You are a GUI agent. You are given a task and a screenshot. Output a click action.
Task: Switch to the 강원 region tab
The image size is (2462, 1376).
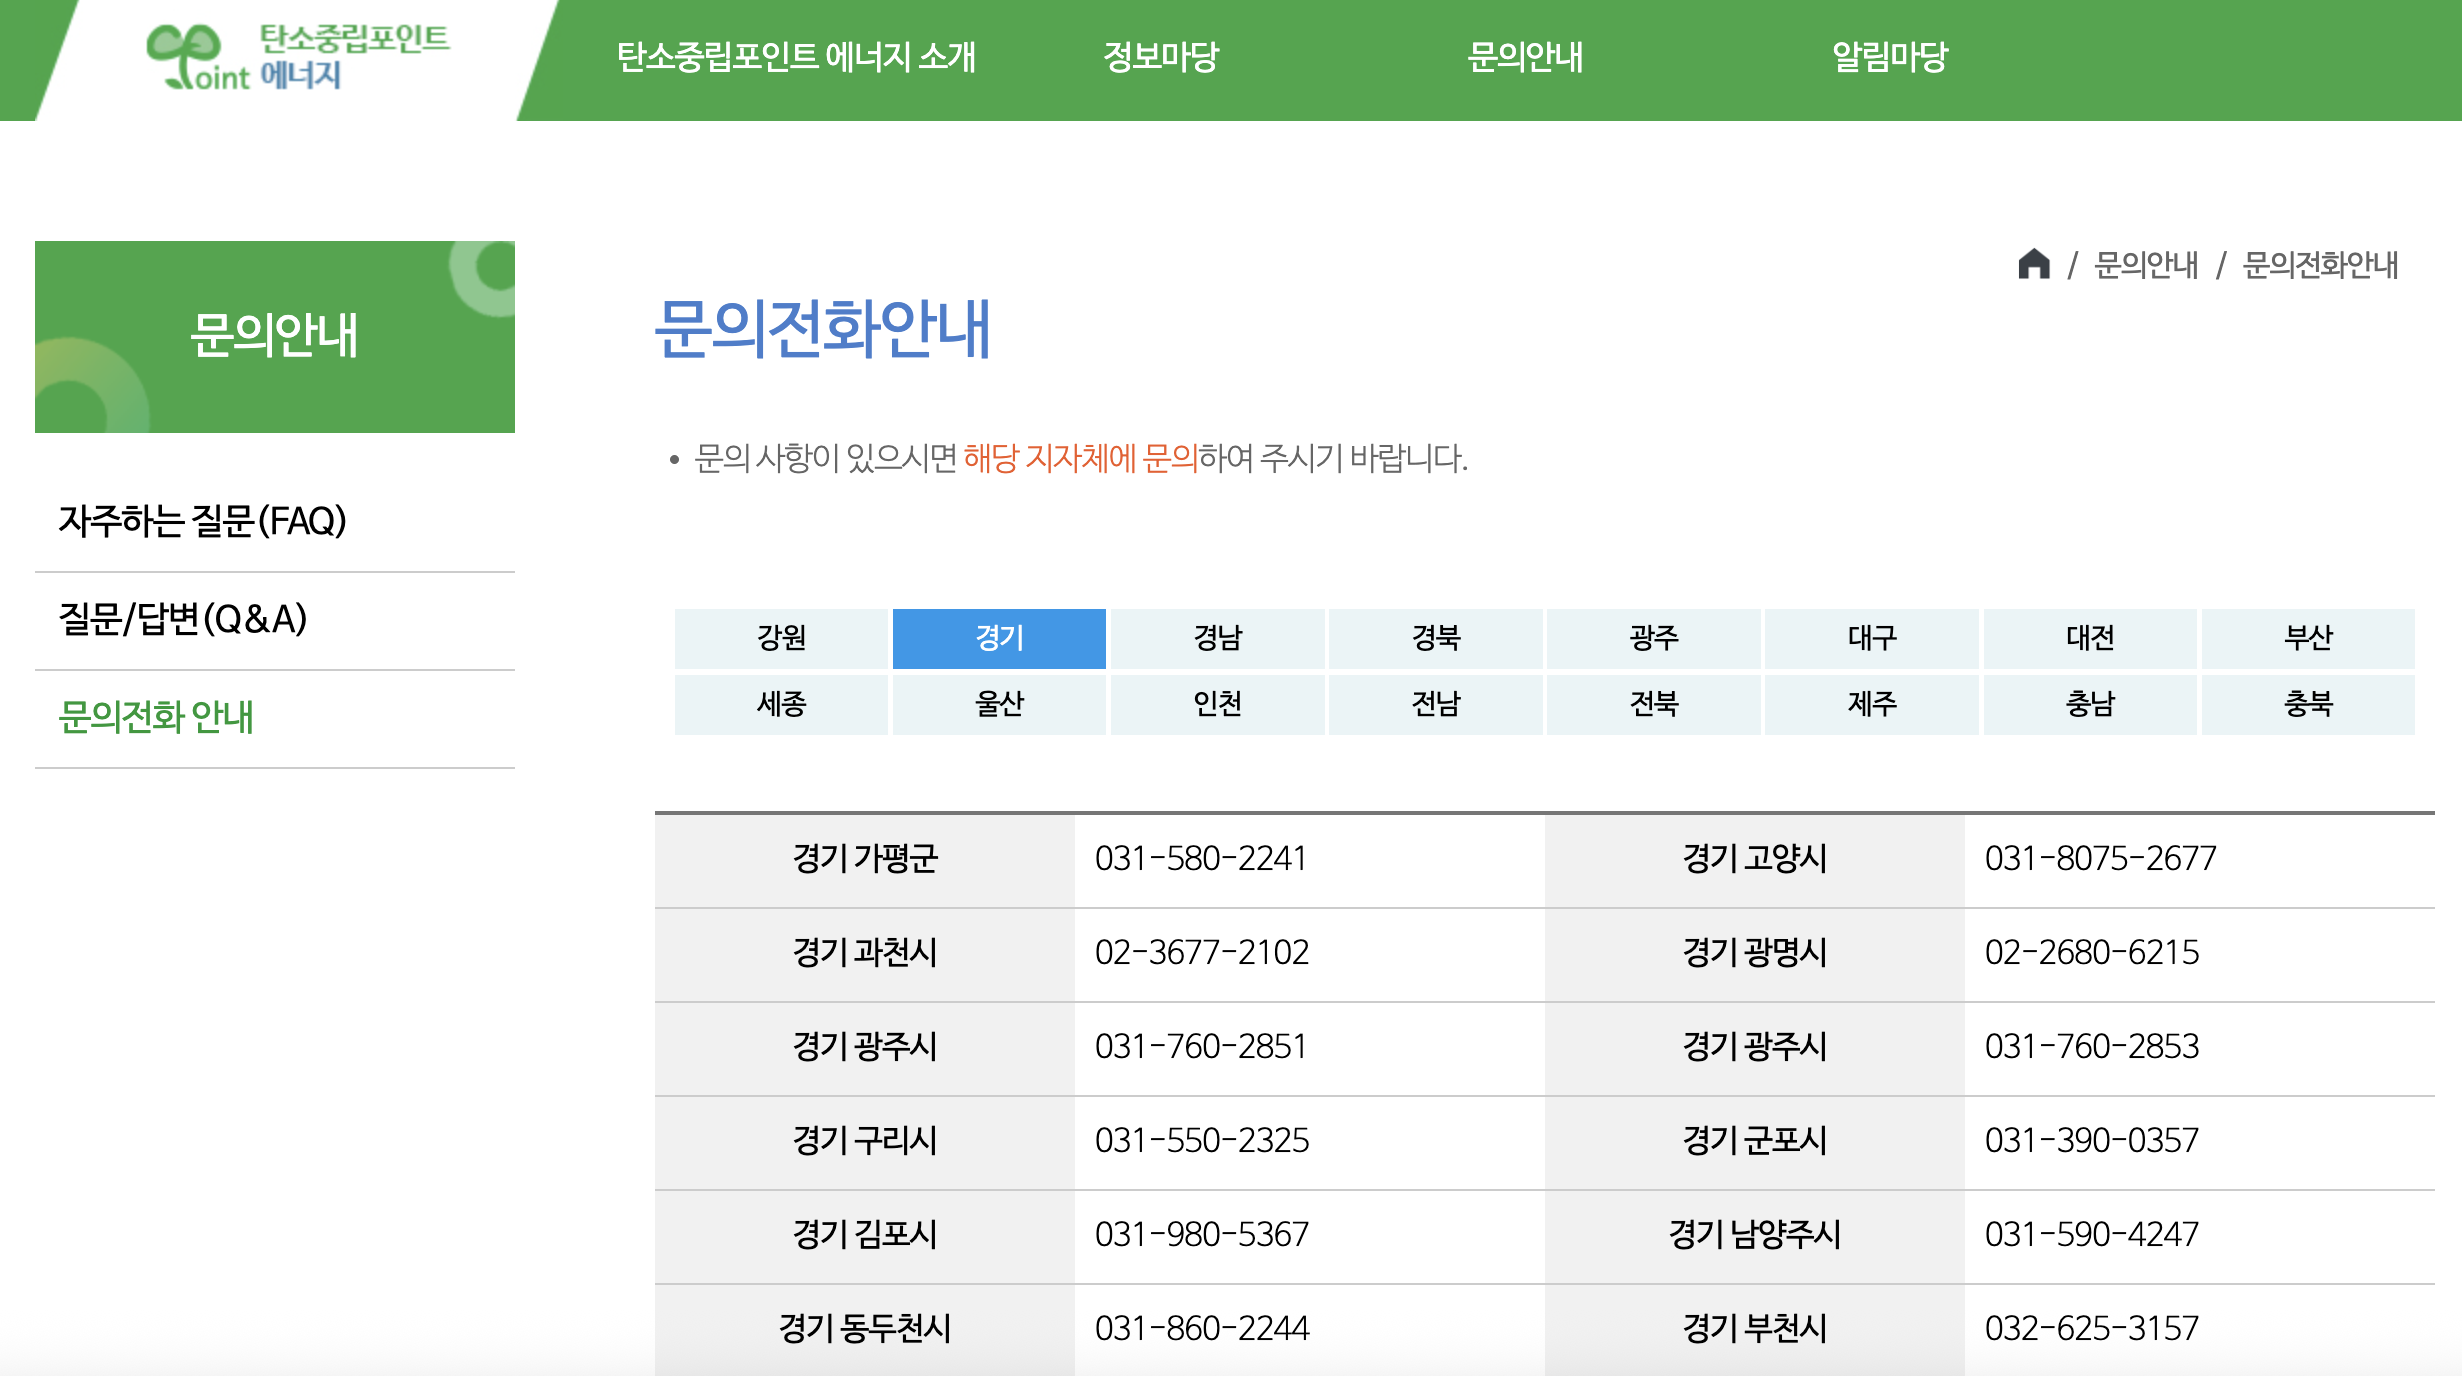click(x=781, y=638)
